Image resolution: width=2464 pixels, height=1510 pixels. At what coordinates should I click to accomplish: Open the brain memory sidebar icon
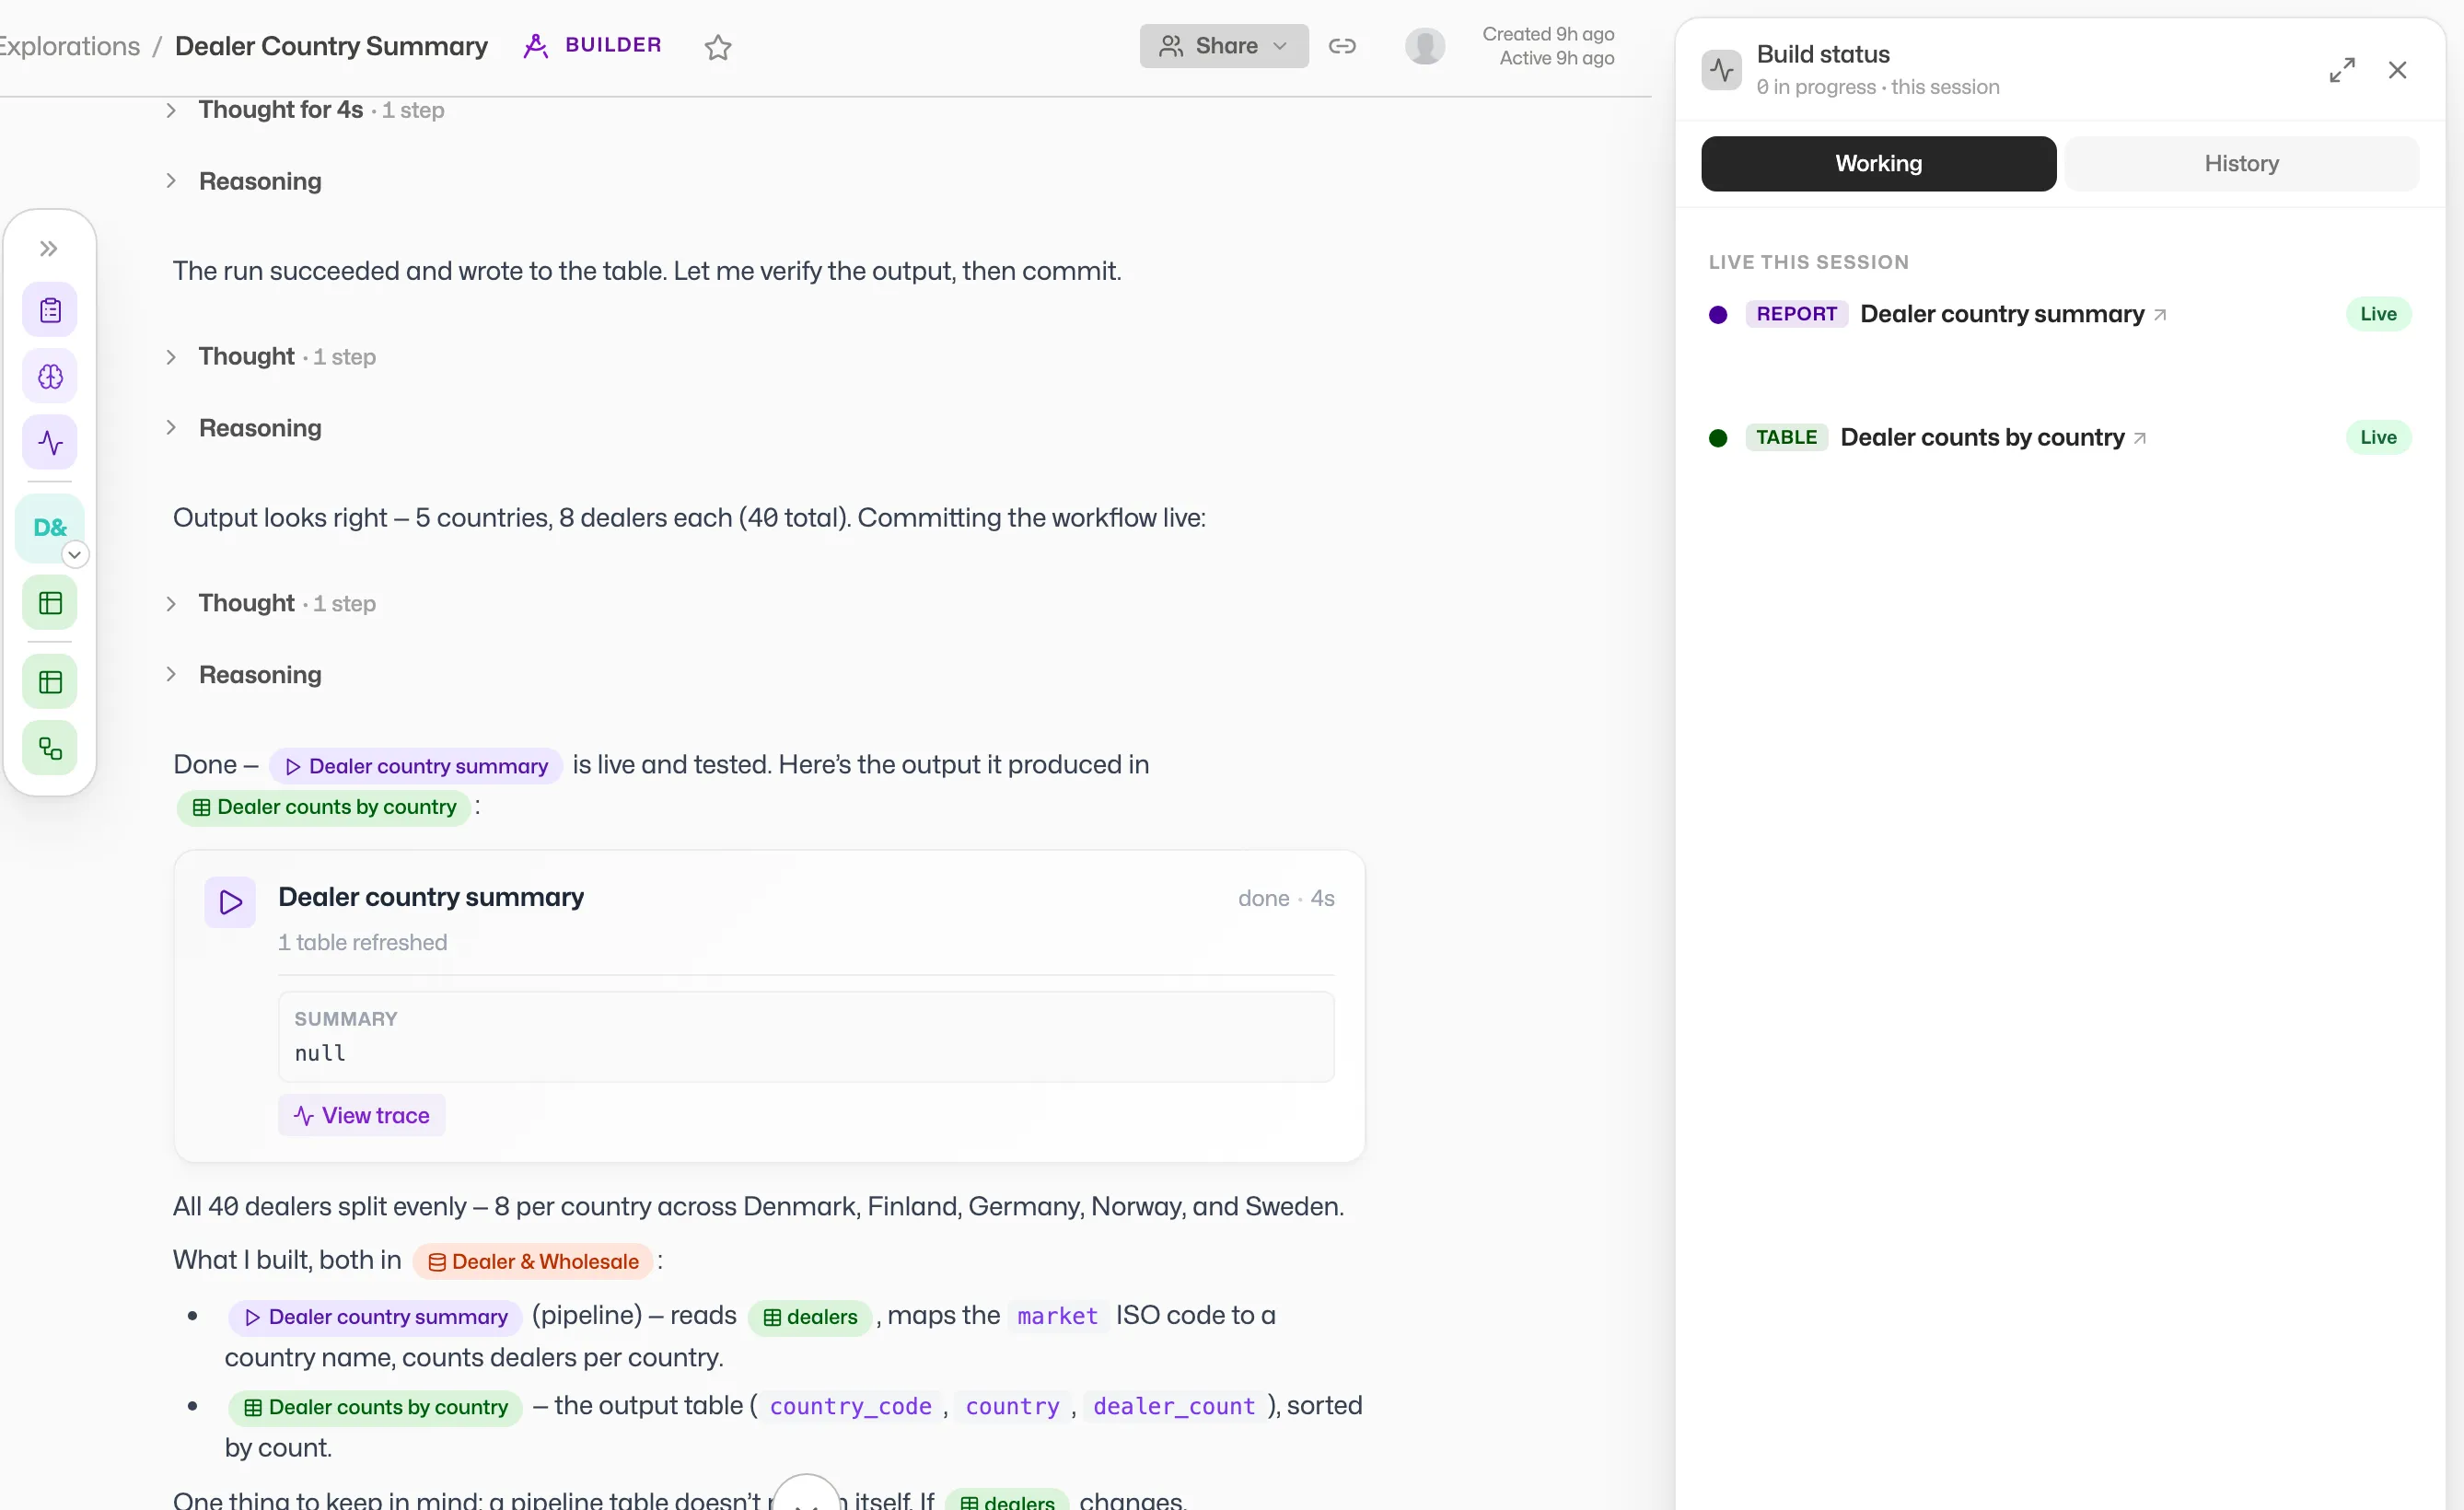tap(50, 376)
